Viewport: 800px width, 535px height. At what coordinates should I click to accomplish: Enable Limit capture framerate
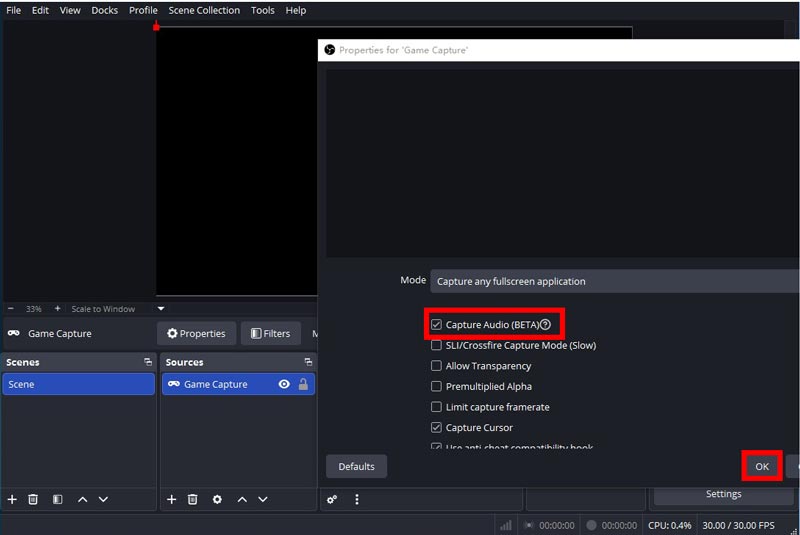436,406
